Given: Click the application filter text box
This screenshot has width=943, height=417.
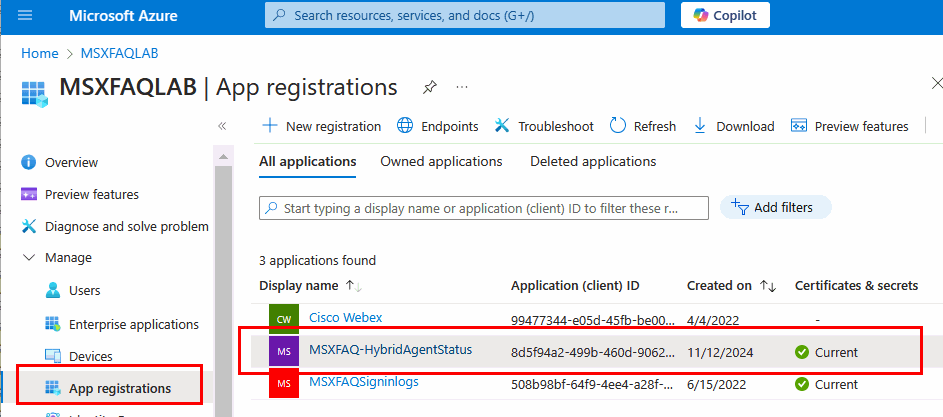Looking at the screenshot, I should tap(484, 208).
